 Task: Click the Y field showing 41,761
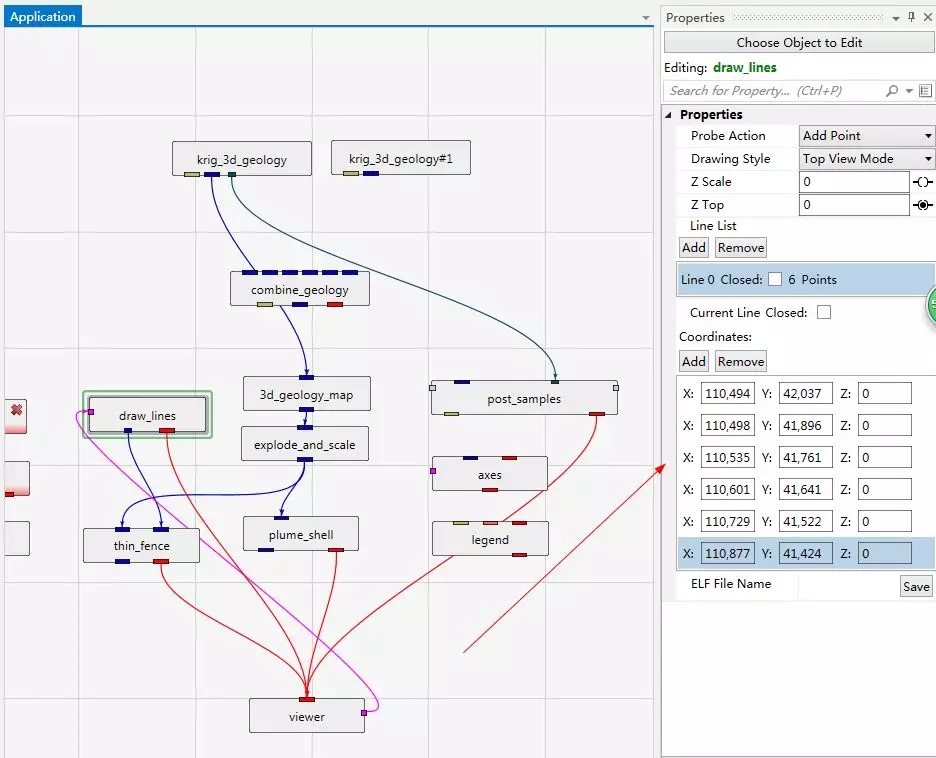click(x=806, y=458)
